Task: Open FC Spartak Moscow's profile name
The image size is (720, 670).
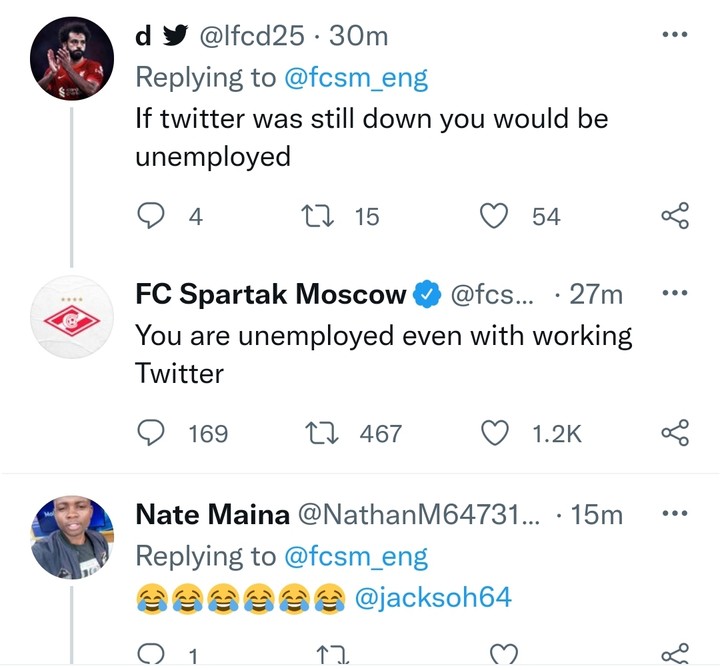Action: (x=271, y=295)
